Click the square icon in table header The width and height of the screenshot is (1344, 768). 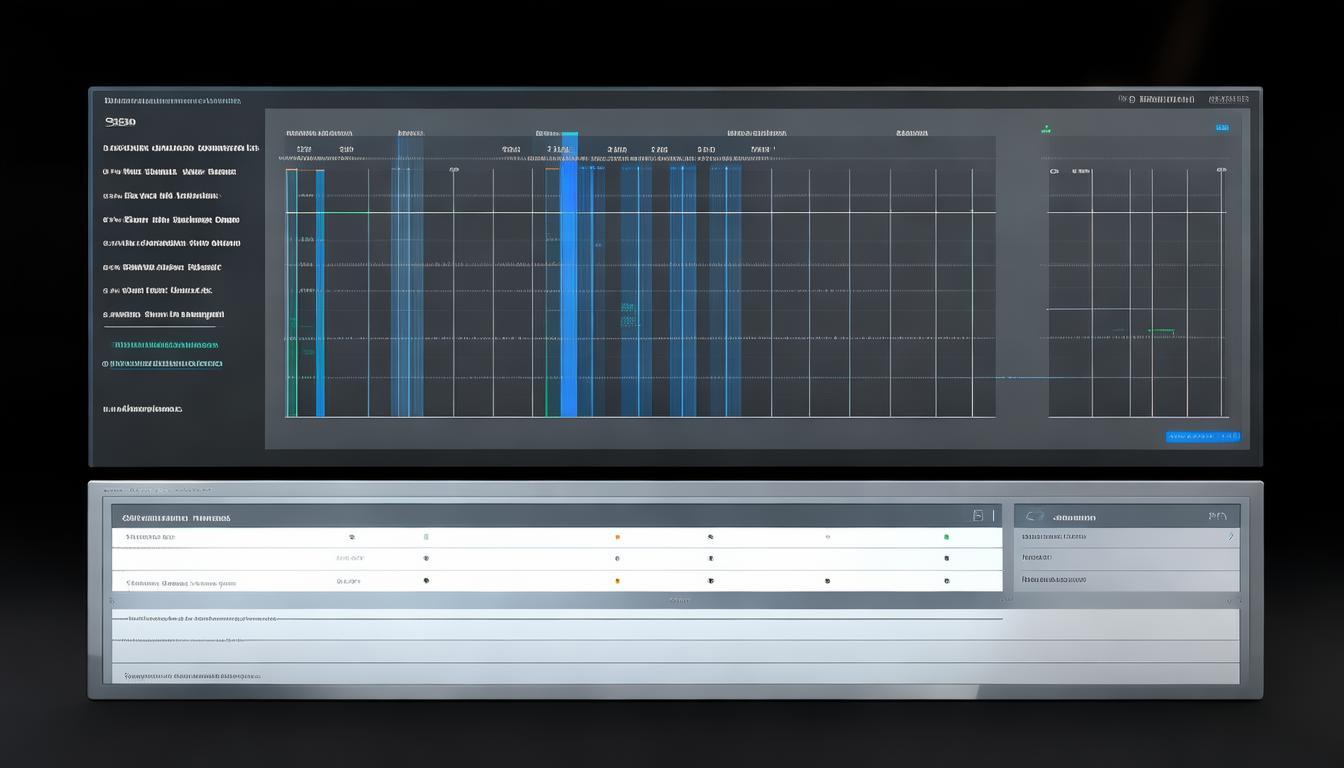[x=978, y=516]
